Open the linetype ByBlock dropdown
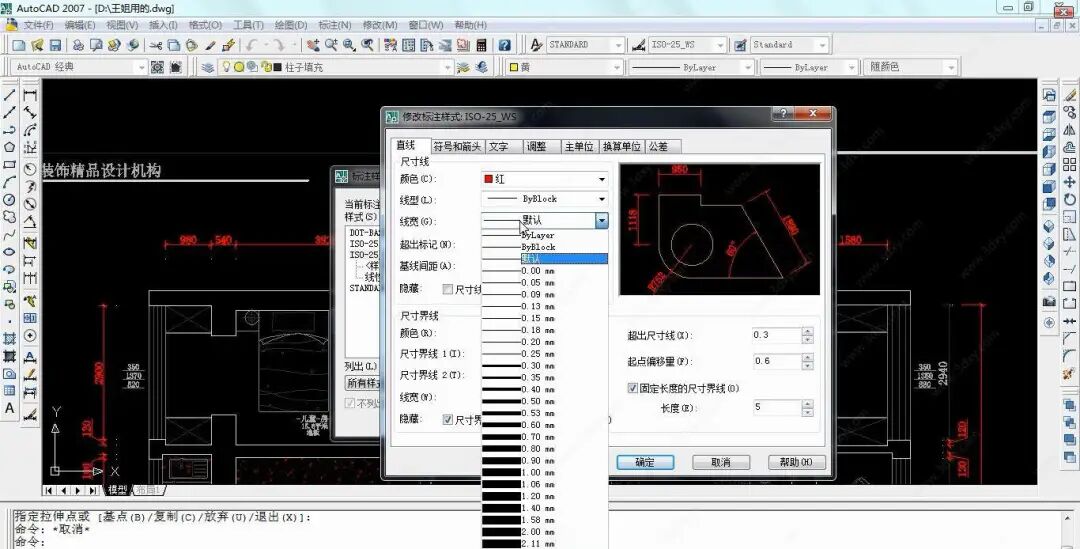 coord(545,199)
